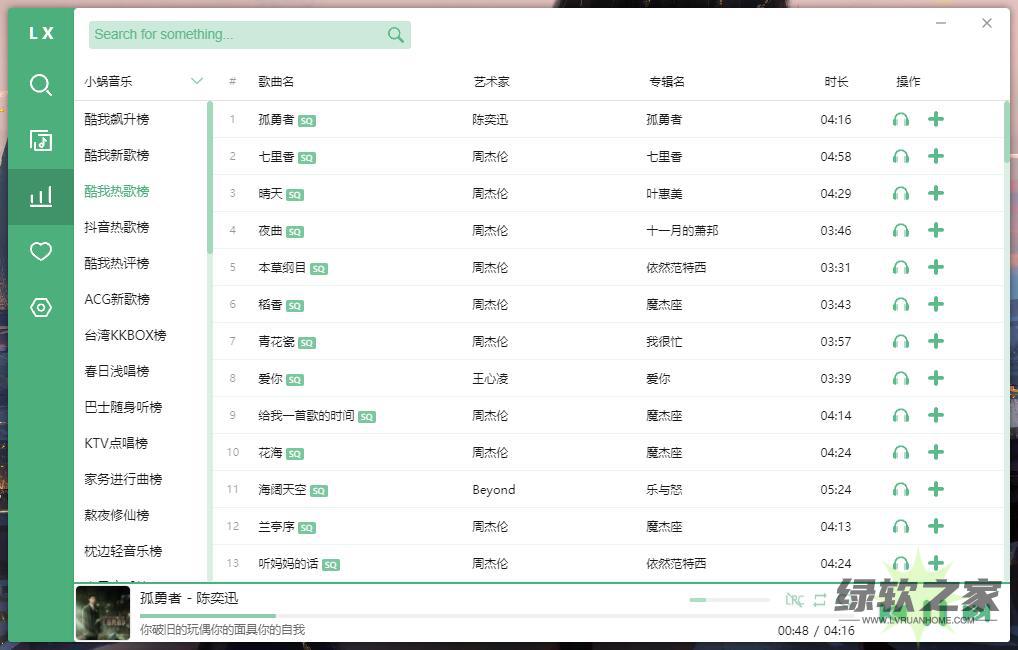Select the 酷我飙升榜 chart

pyautogui.click(x=117, y=120)
